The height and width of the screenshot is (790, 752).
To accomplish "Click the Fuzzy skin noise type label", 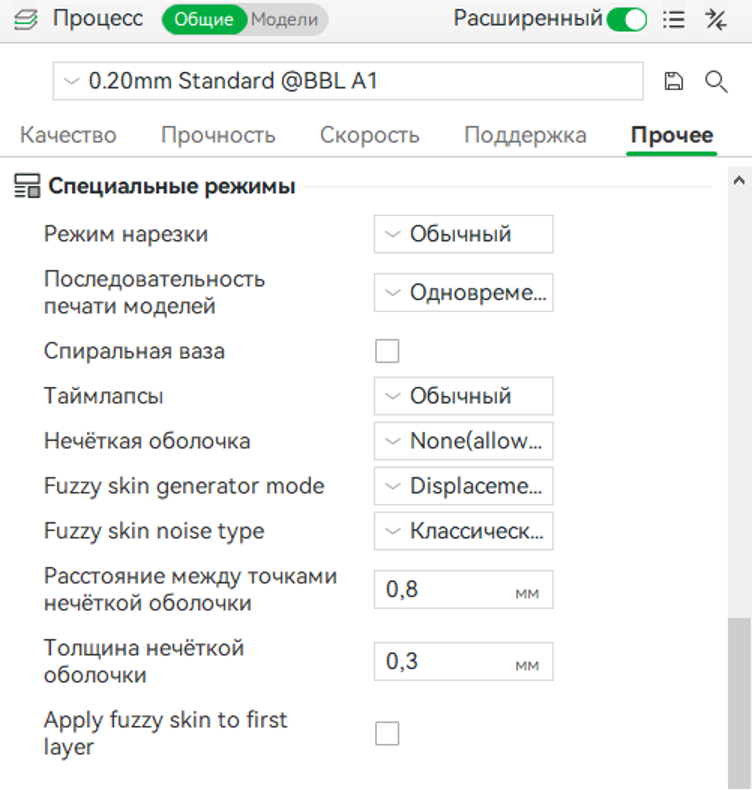I will 154,531.
